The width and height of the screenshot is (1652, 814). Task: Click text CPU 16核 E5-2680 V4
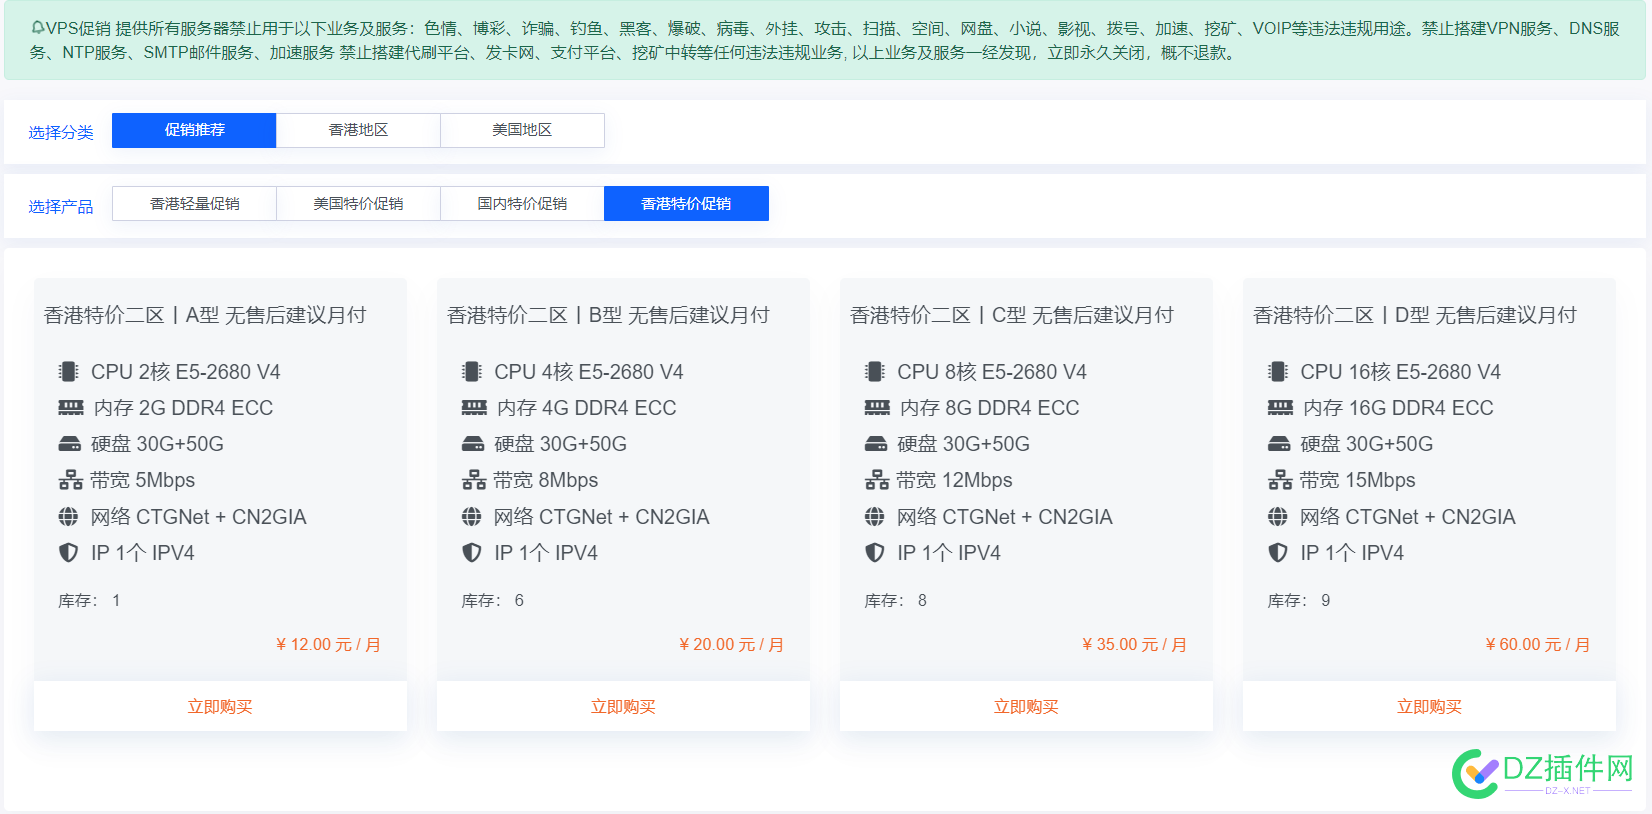tap(1400, 372)
